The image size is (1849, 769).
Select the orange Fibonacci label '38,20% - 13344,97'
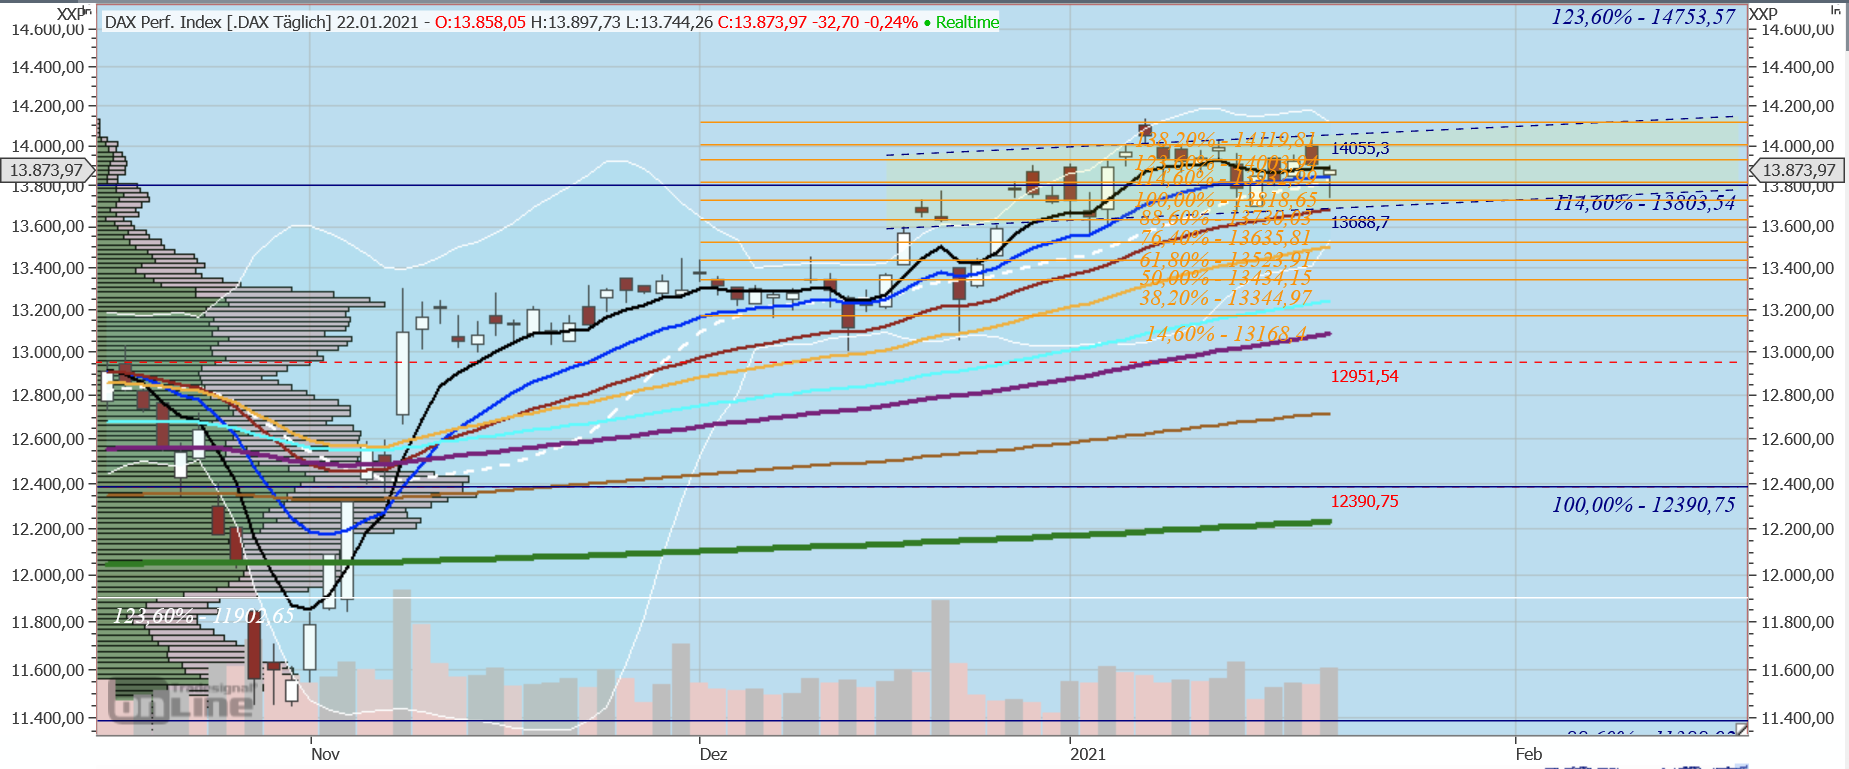pos(1225,298)
